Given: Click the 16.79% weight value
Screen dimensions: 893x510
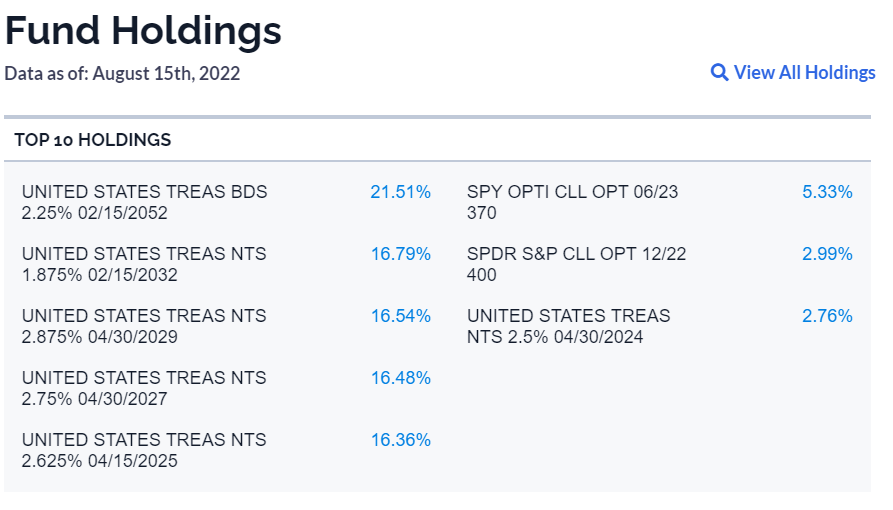Looking at the screenshot, I should (x=400, y=254).
